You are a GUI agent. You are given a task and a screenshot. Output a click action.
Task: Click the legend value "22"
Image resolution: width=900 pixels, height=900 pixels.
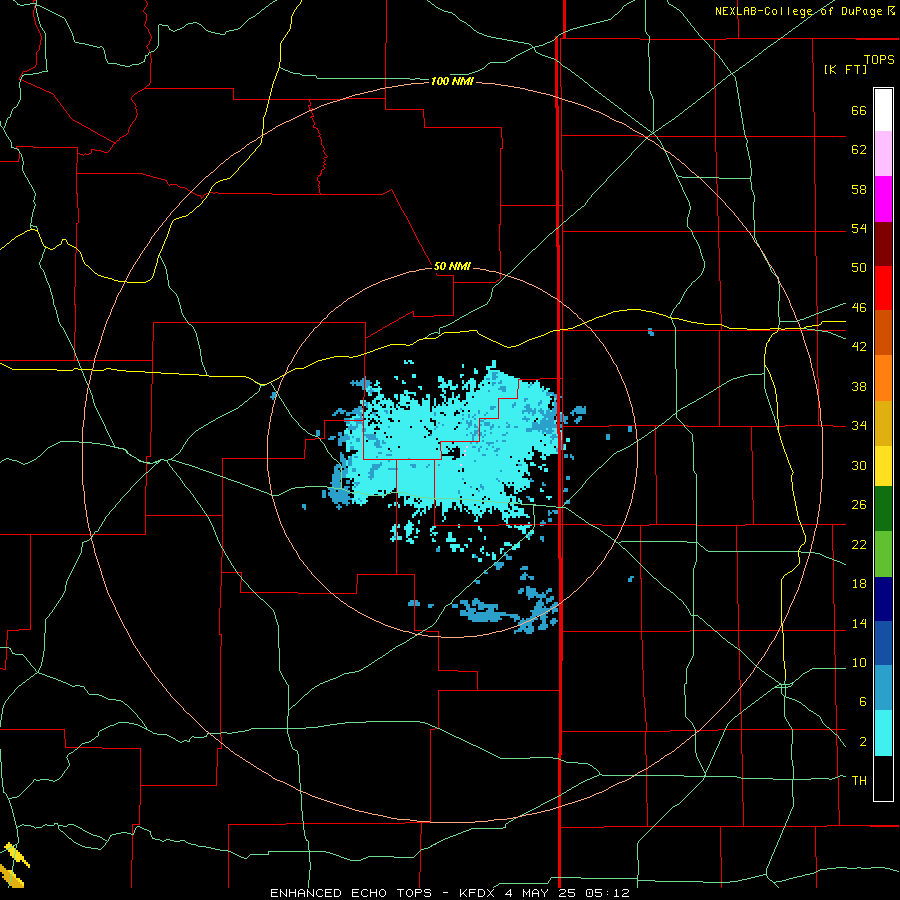pyautogui.click(x=859, y=544)
